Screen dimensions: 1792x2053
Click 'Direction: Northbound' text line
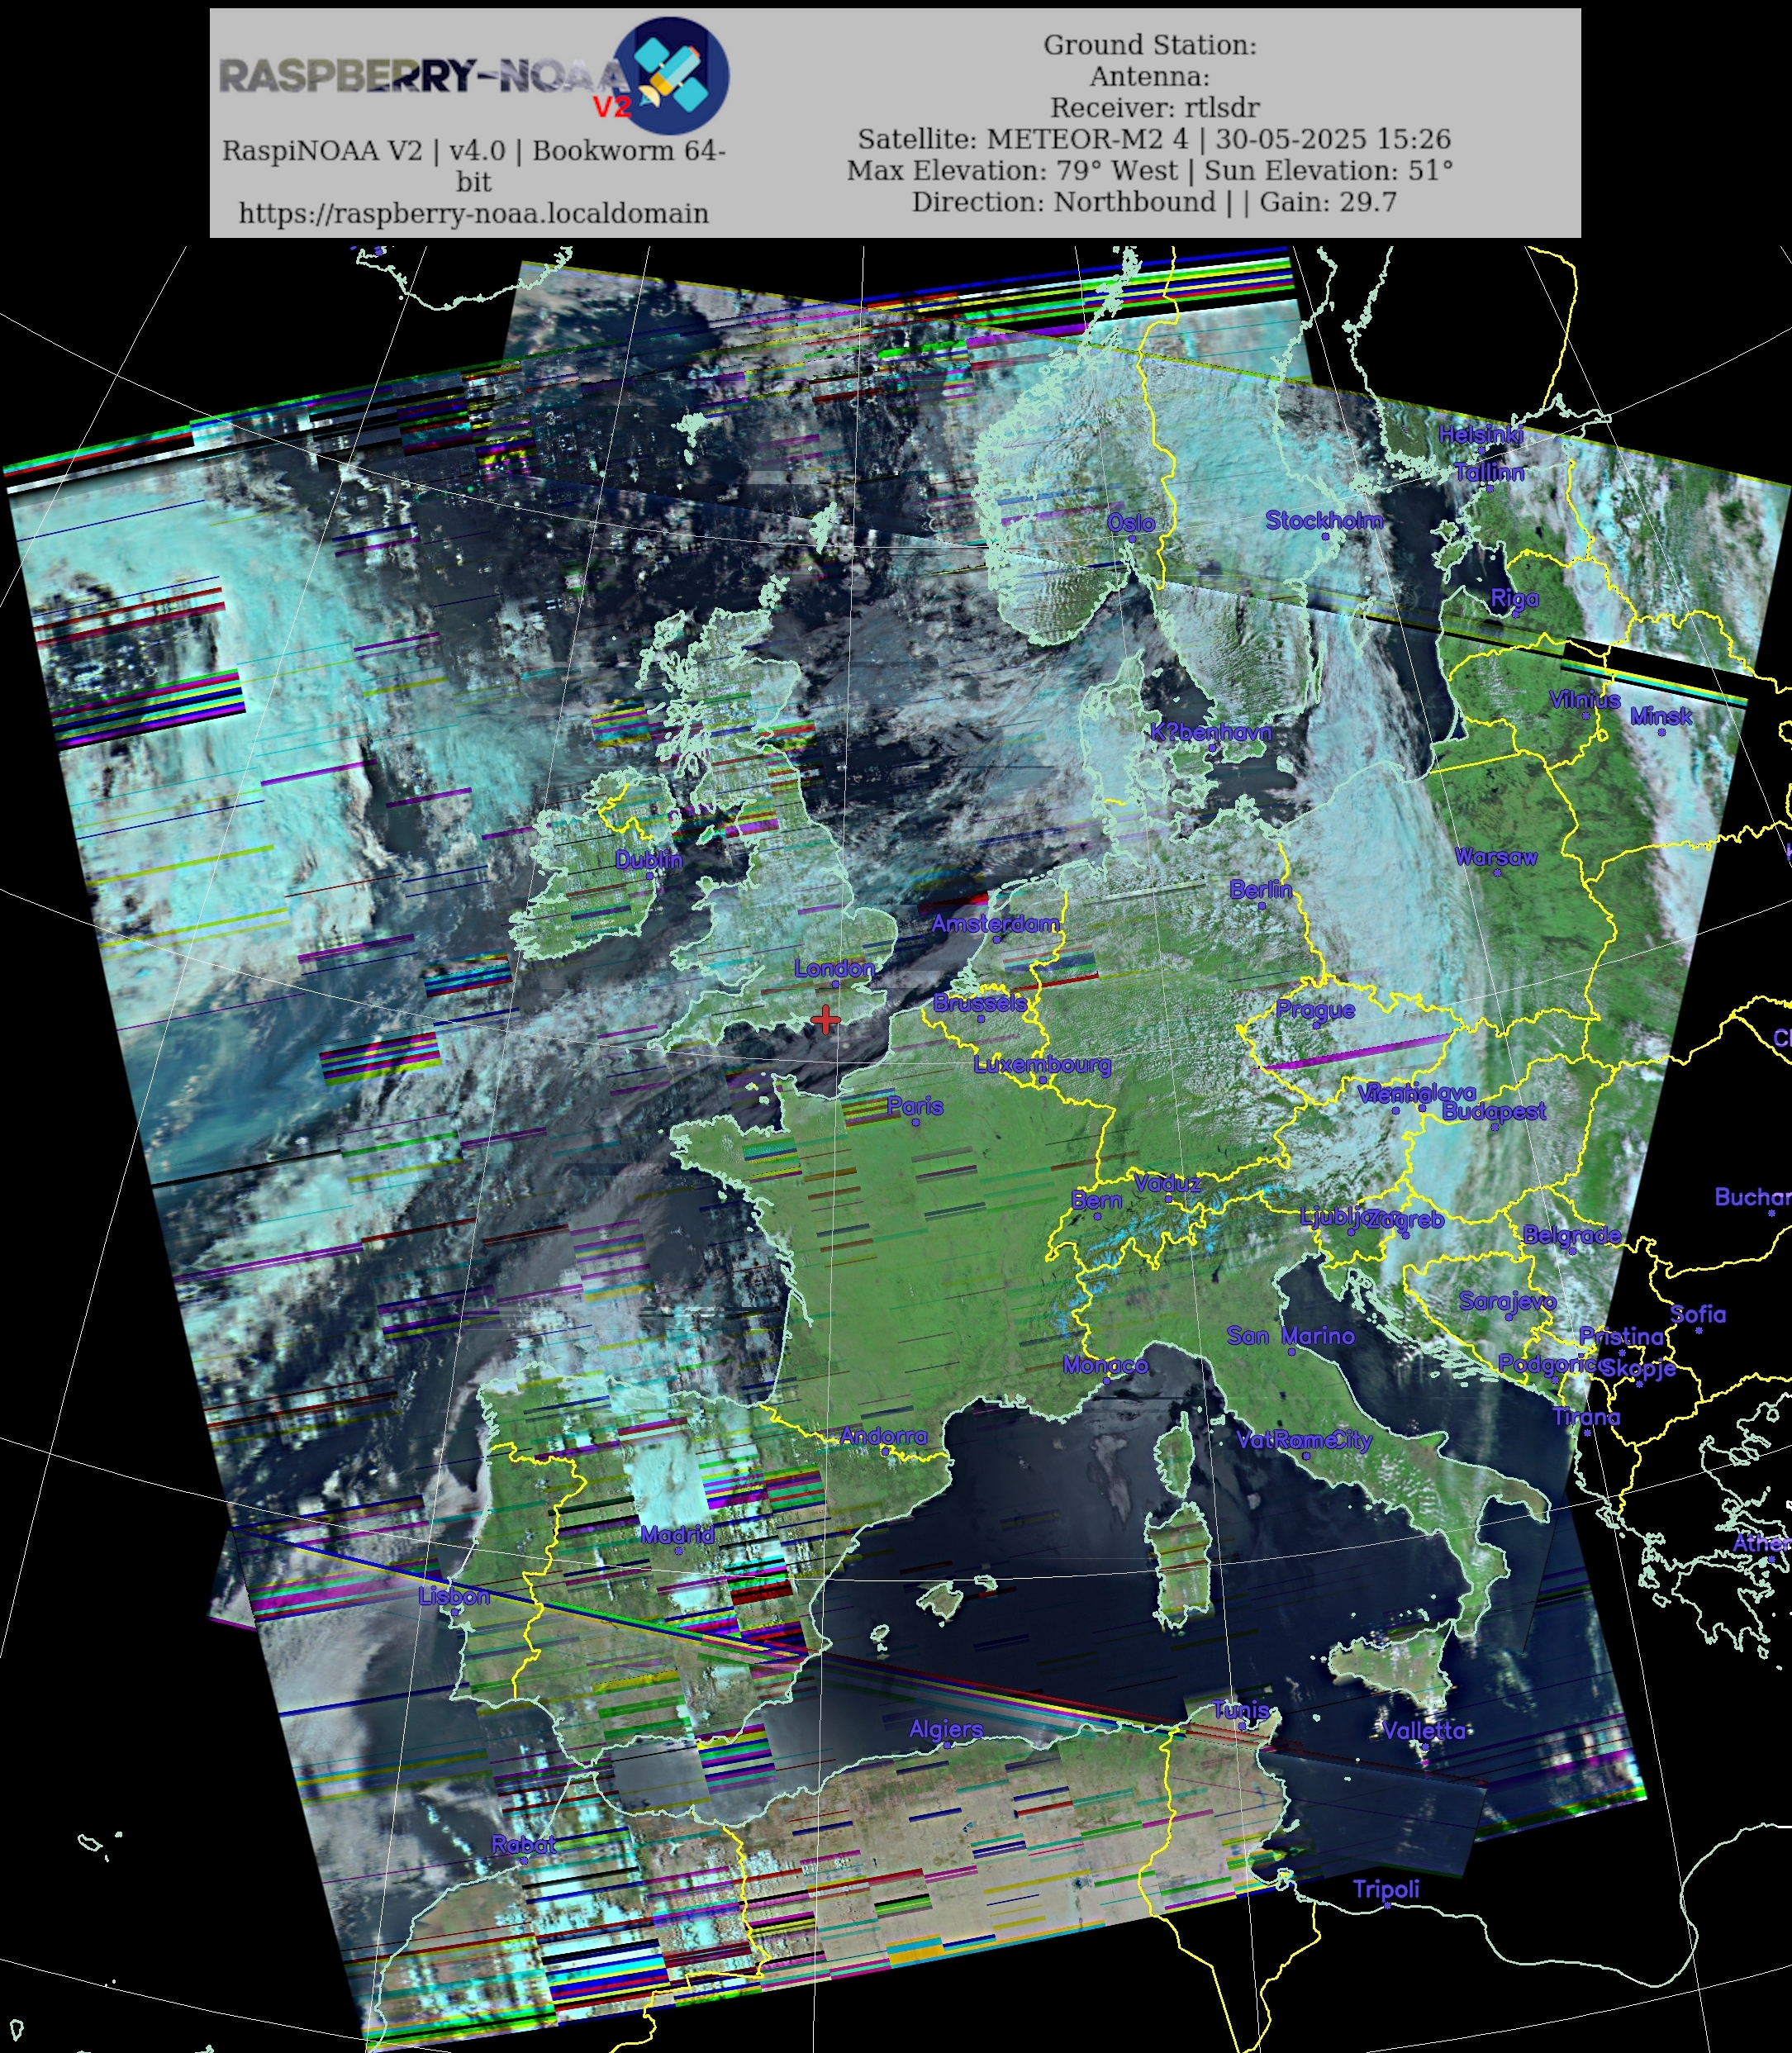1064,202
